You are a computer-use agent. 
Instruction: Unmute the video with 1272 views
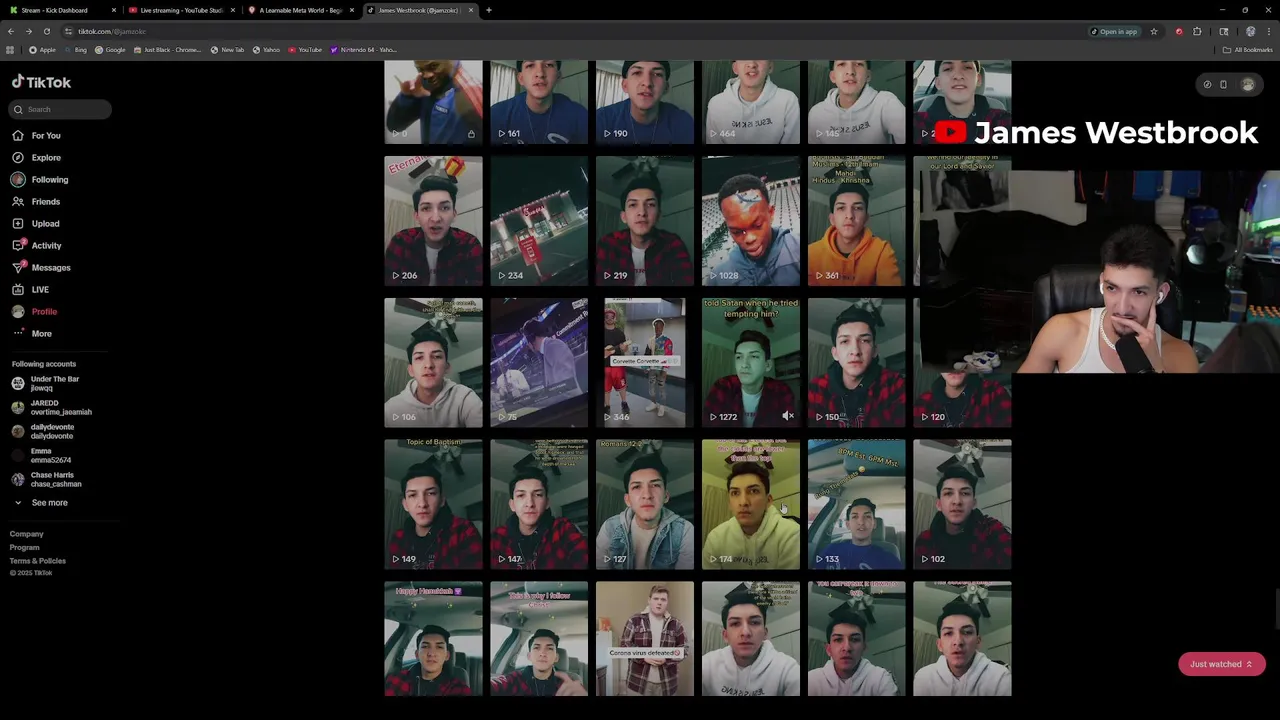pos(788,416)
